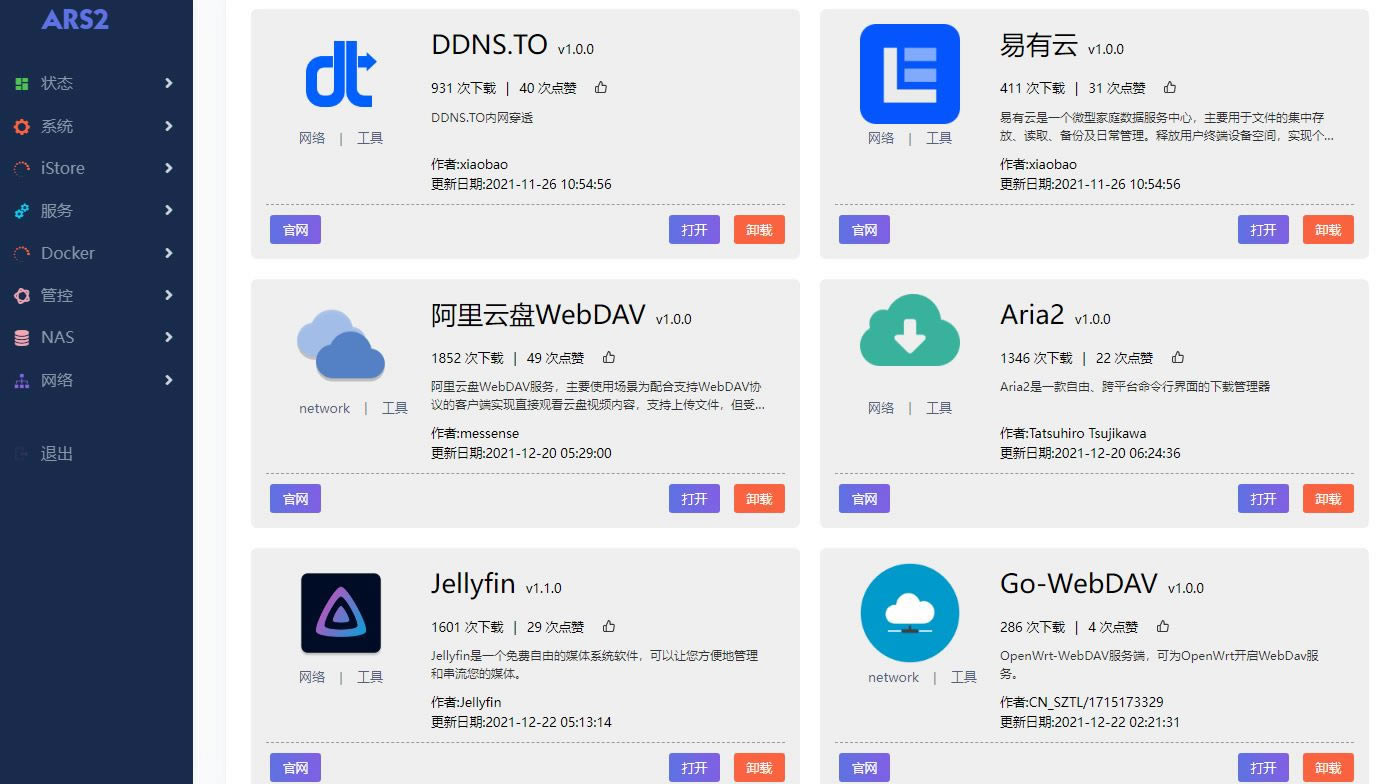Click the Jellyfin app logo

[341, 613]
